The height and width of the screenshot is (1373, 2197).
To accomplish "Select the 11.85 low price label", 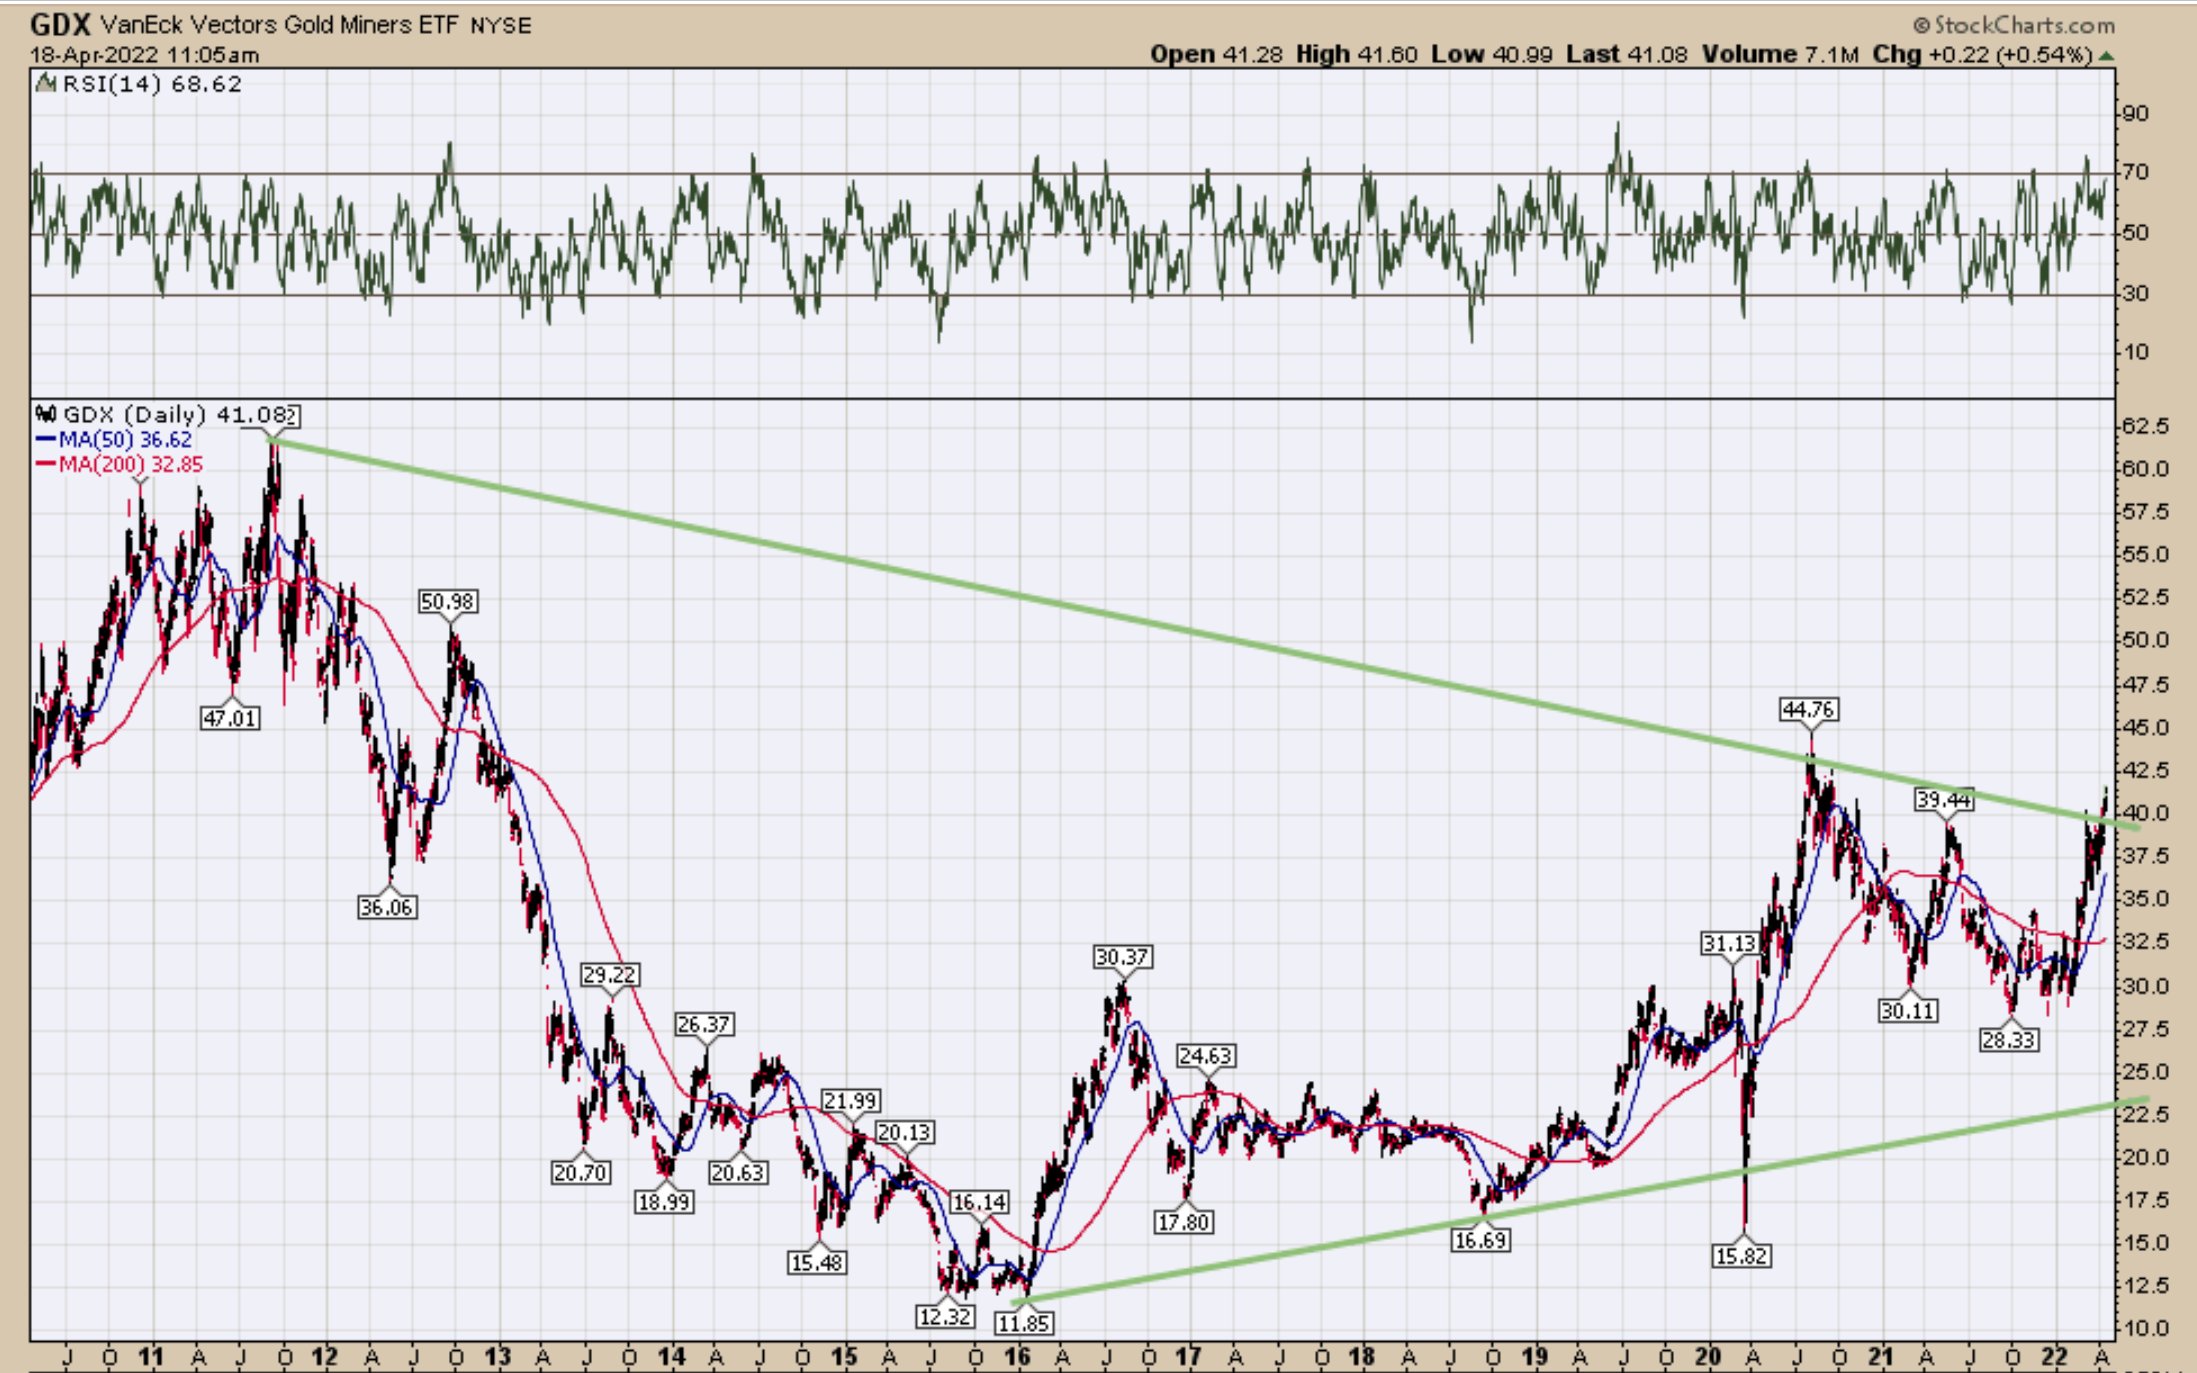I will click(x=1023, y=1324).
